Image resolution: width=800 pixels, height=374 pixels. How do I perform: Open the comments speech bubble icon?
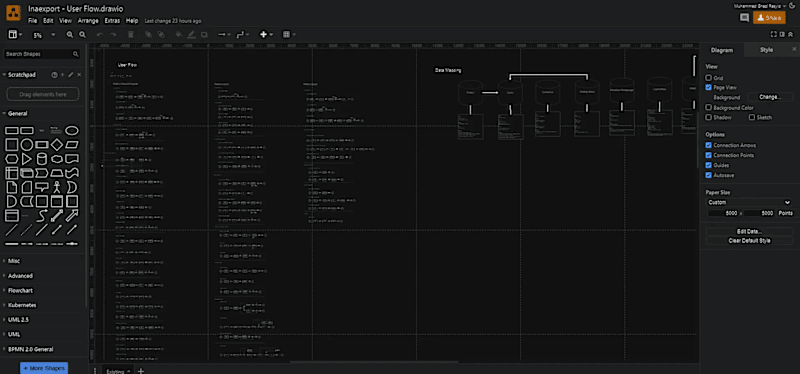pyautogui.click(x=744, y=18)
